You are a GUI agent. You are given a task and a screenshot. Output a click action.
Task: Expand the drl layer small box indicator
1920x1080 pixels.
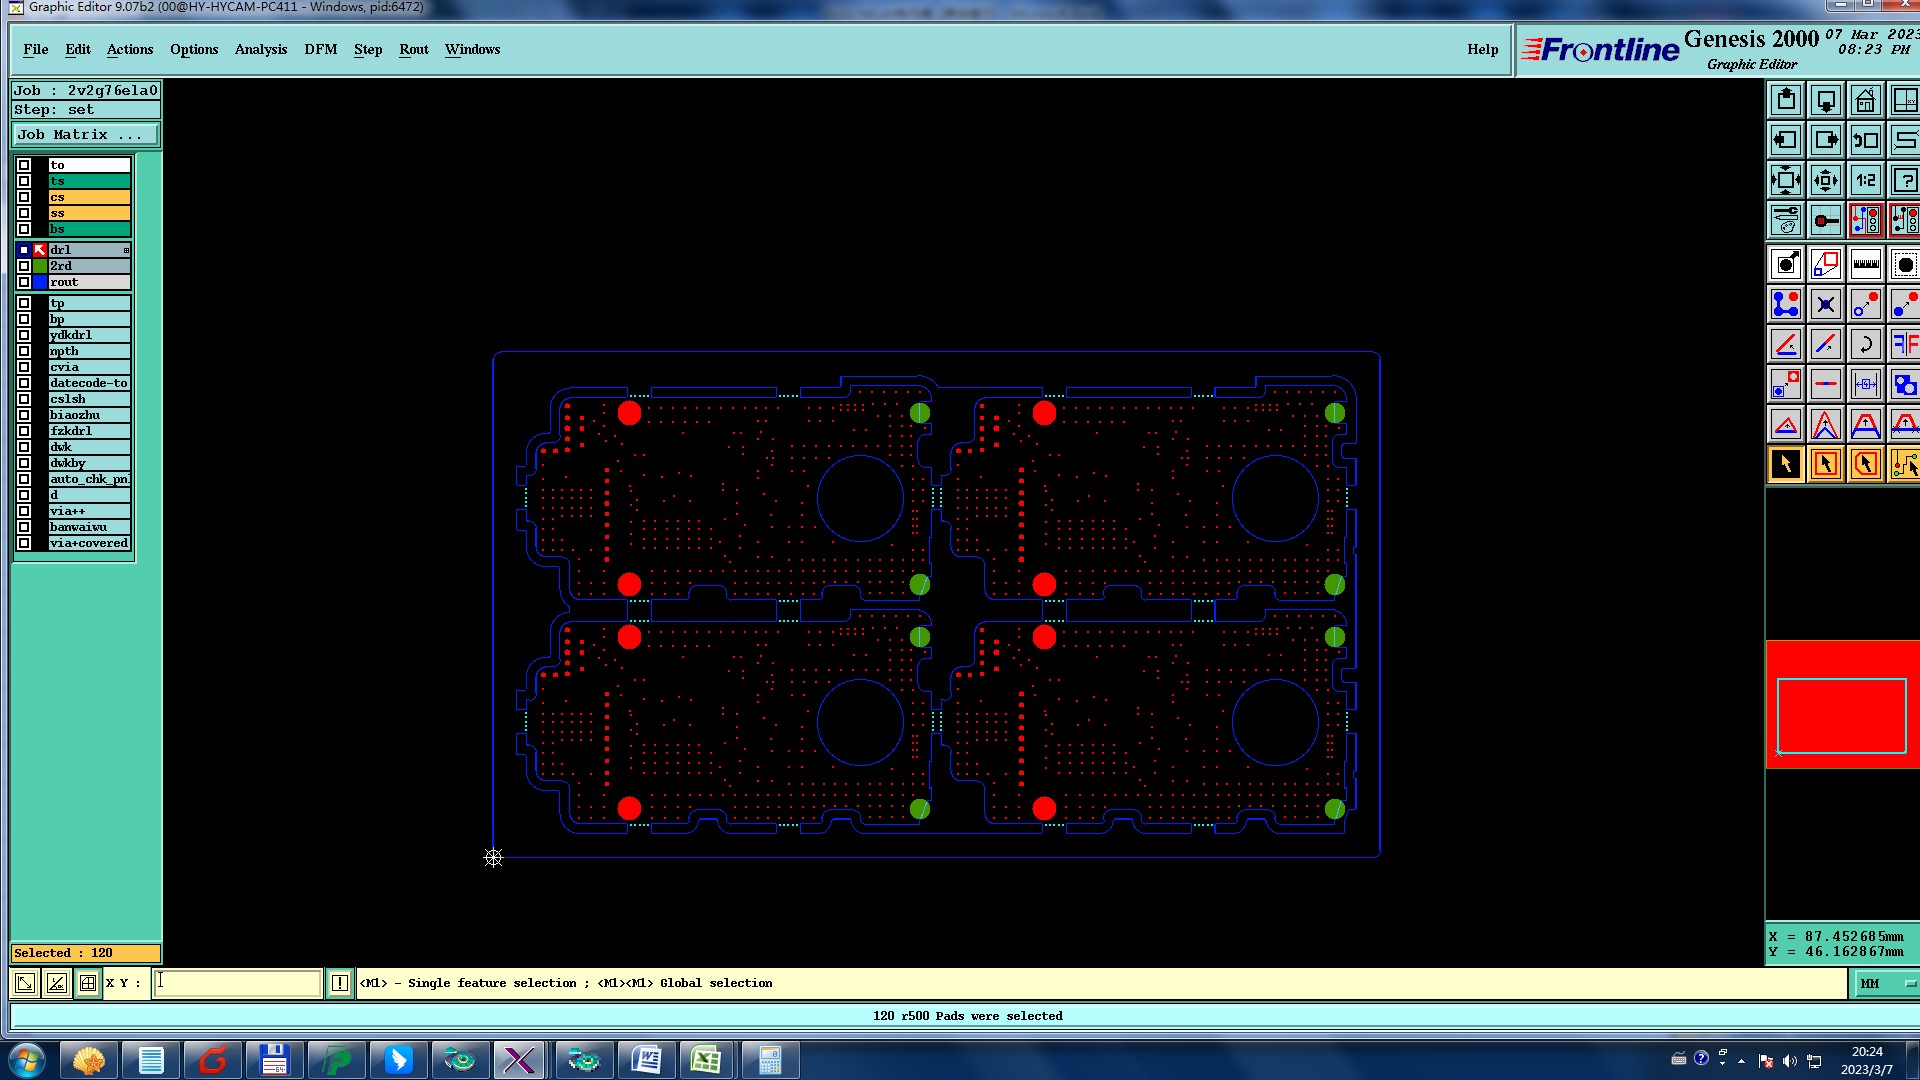coord(126,250)
